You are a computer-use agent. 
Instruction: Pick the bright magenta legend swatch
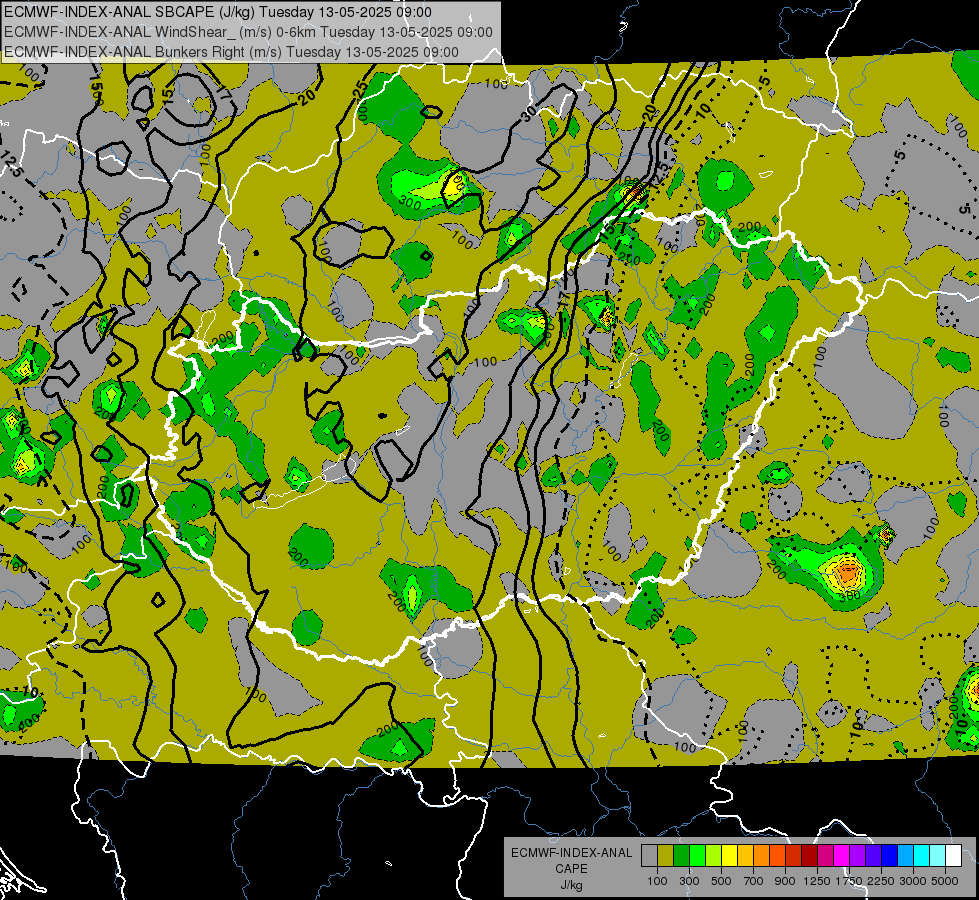[x=842, y=856]
